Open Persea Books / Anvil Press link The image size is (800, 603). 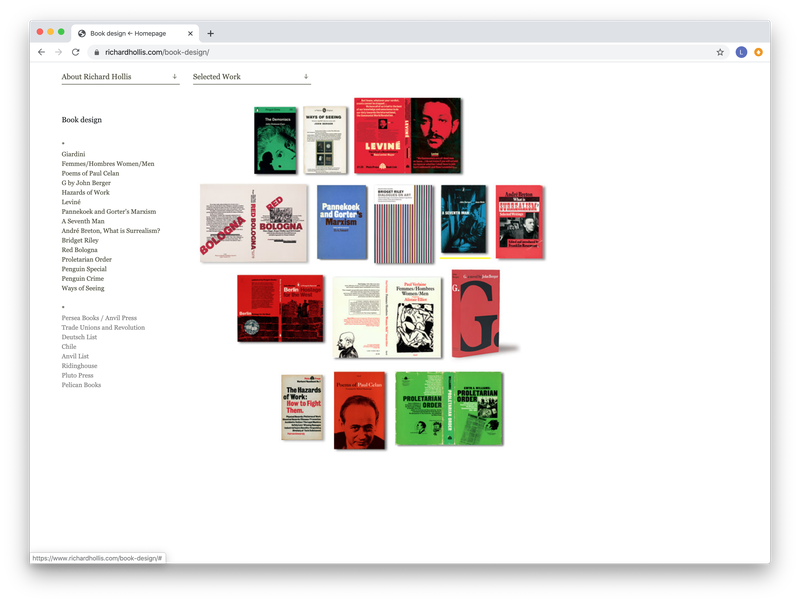99,318
